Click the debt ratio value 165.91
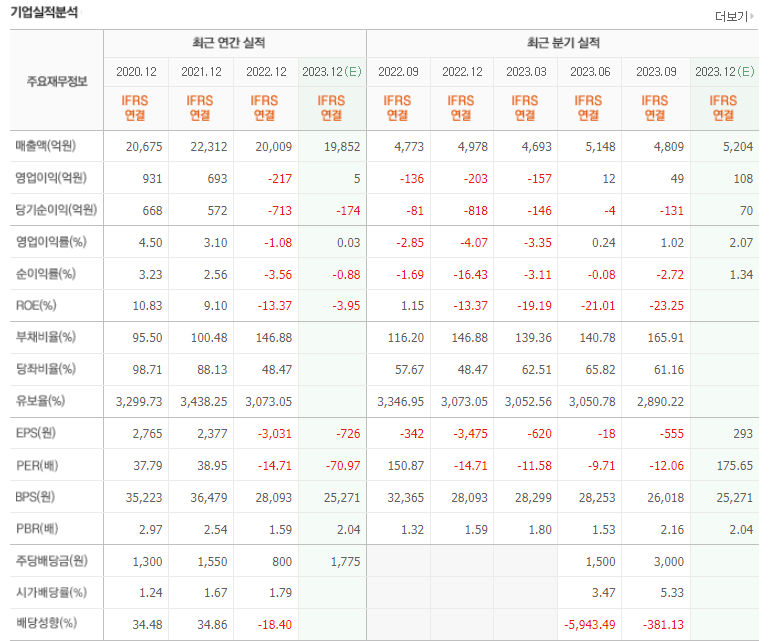Viewport: 773px width, 641px height. [666, 338]
